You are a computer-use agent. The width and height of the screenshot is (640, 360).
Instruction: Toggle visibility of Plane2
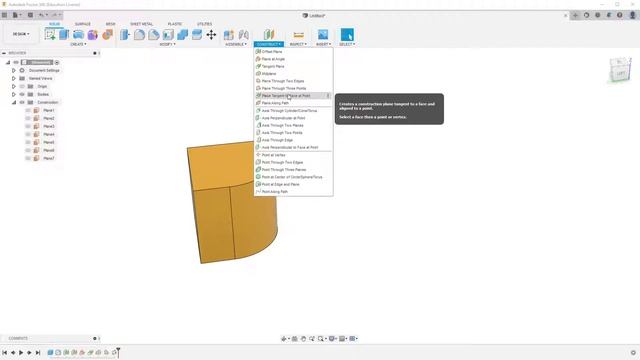(28, 118)
